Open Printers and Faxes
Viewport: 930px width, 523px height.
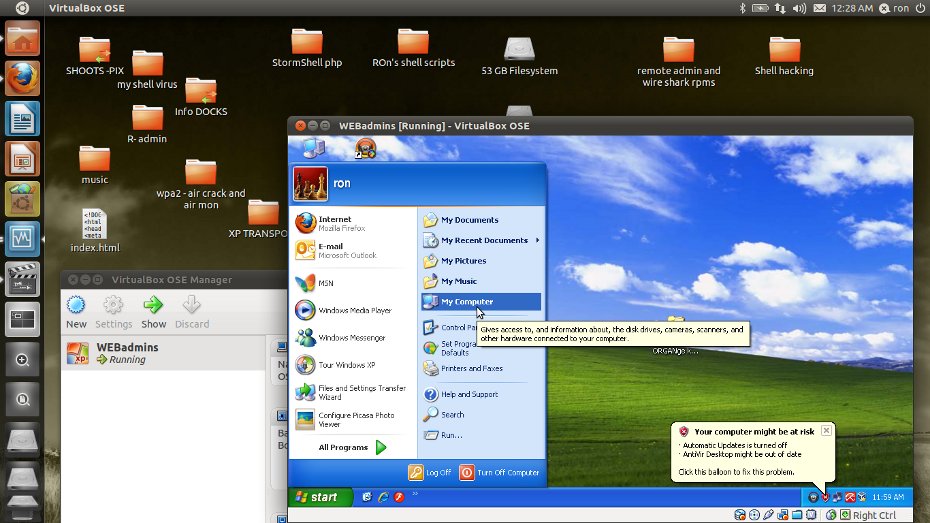point(481,368)
